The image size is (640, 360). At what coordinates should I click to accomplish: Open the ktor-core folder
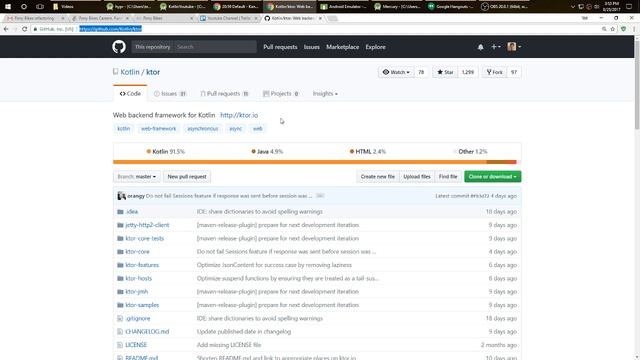138,252
